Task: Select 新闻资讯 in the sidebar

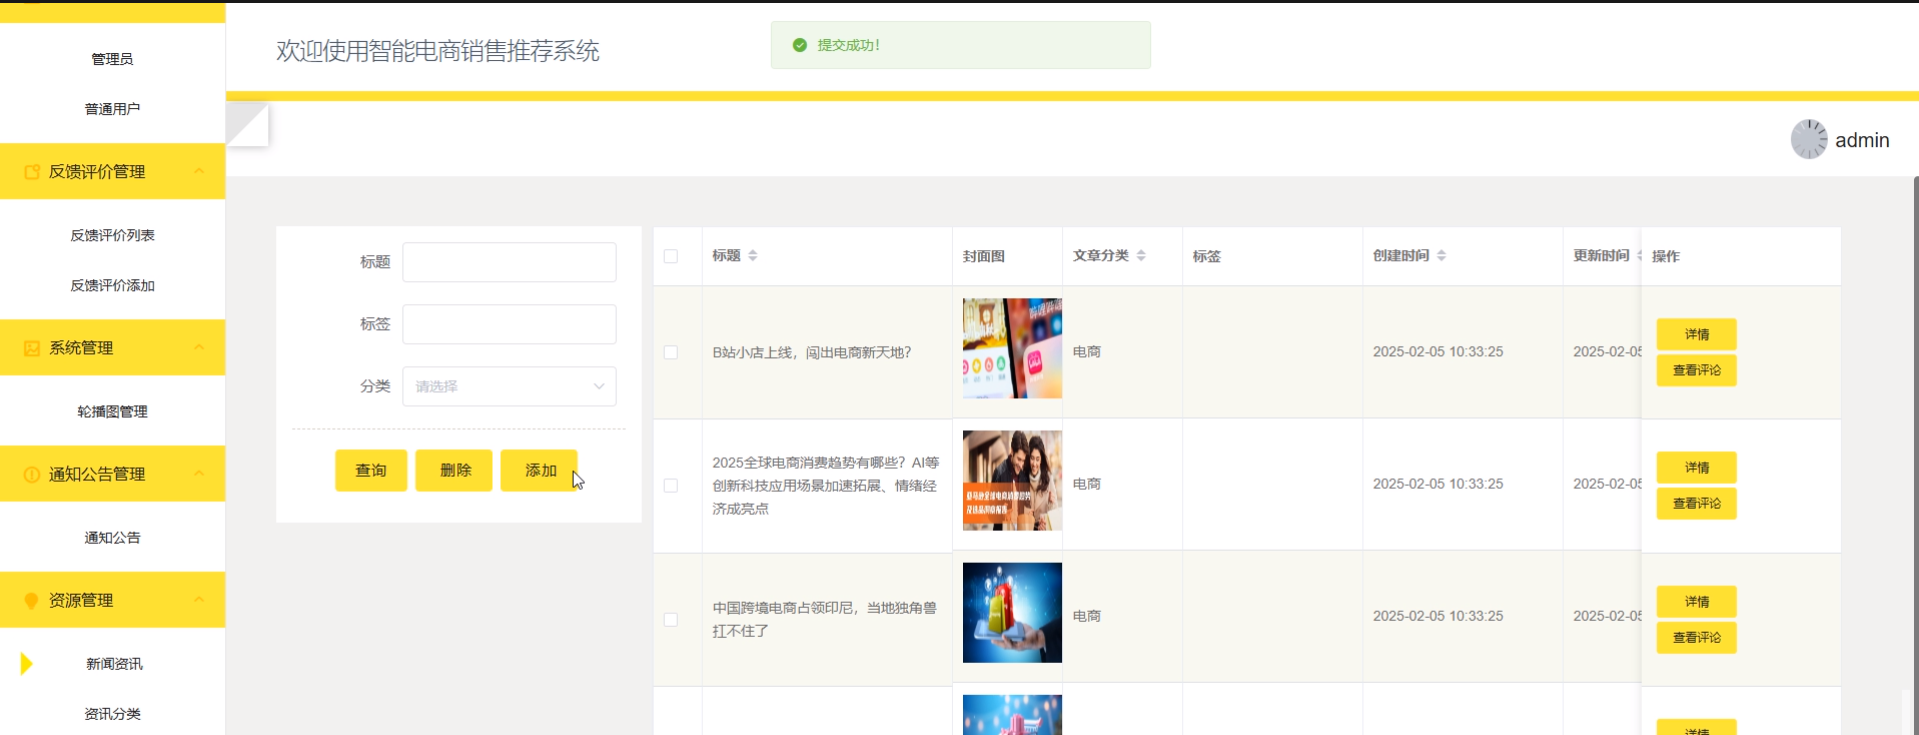Action: click(112, 663)
